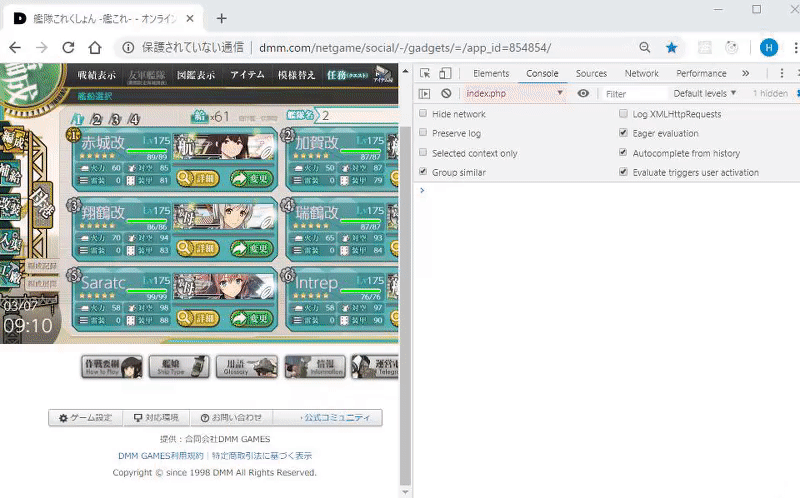The image size is (800, 498).
Task: Click the zoom magnifier icon in address bar
Action: coord(644,47)
